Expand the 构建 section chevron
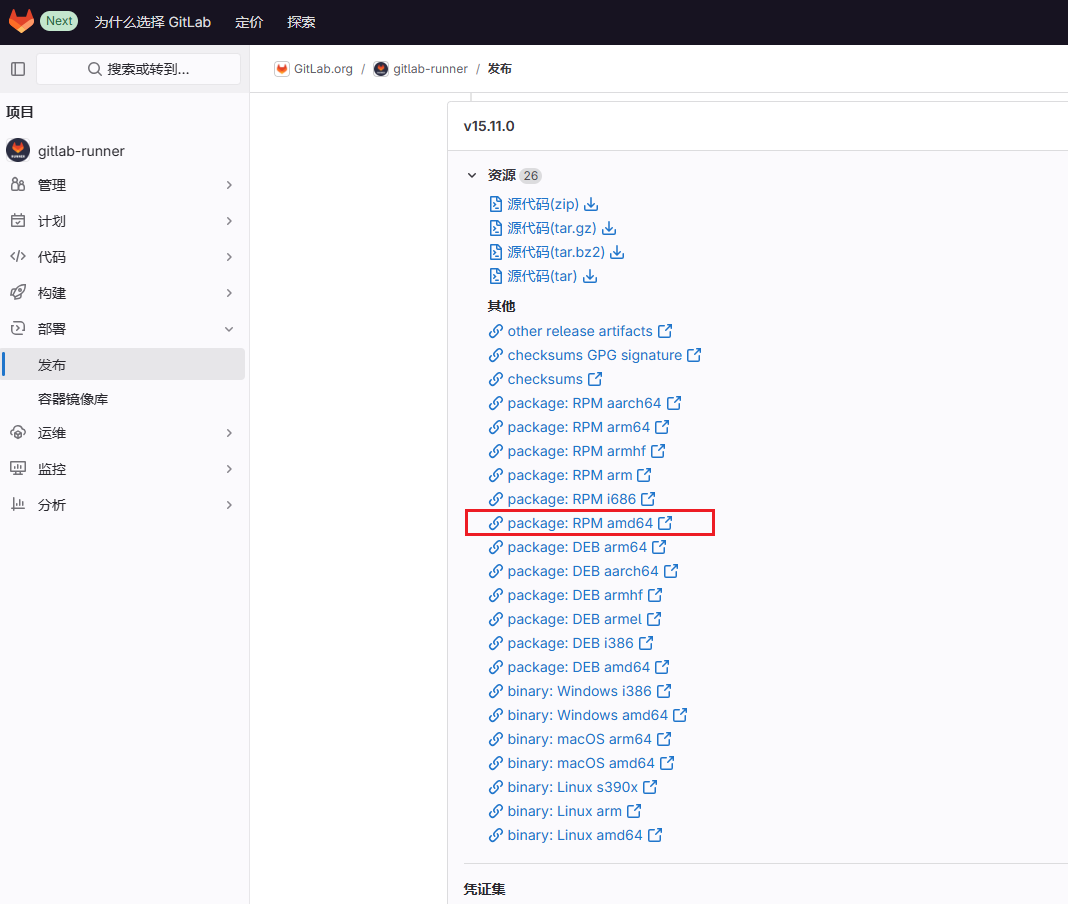1068x904 pixels. click(230, 293)
